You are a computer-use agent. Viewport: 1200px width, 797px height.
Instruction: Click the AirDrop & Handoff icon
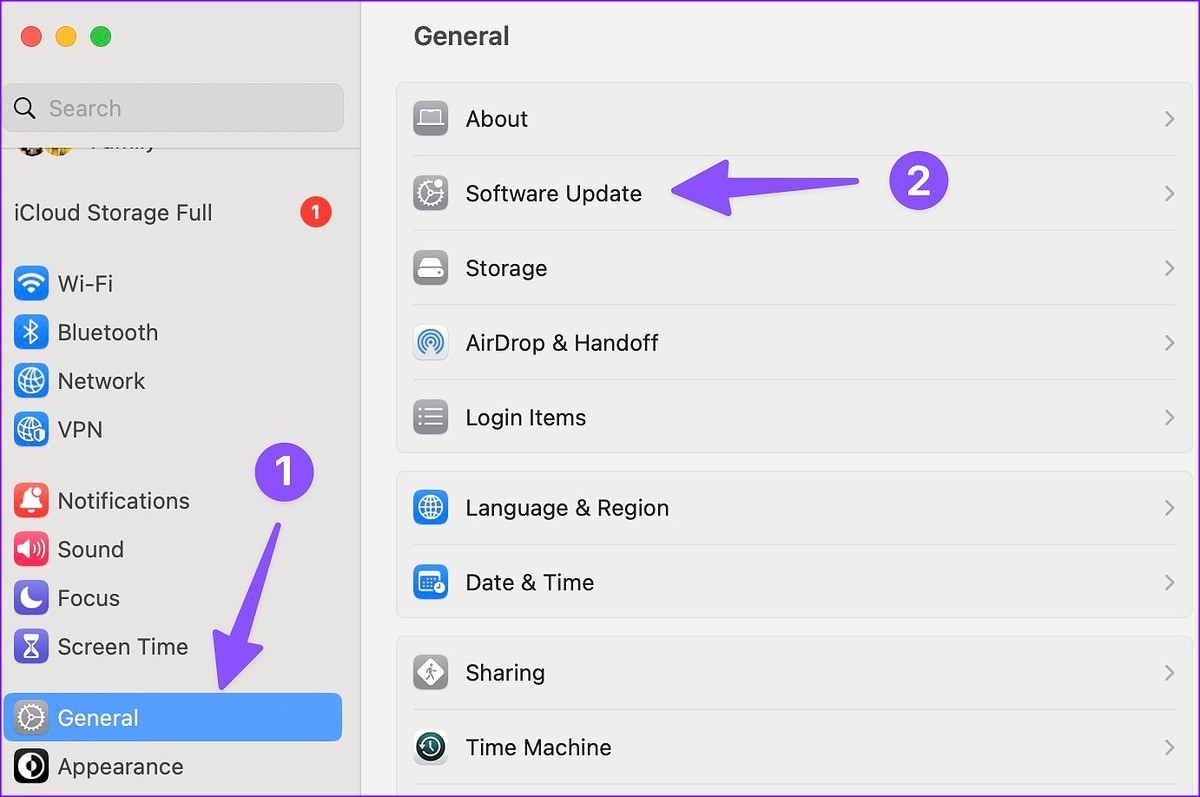pos(431,343)
